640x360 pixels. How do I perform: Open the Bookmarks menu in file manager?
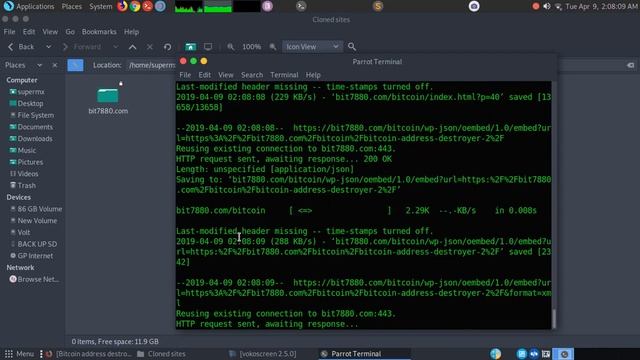click(x=99, y=32)
